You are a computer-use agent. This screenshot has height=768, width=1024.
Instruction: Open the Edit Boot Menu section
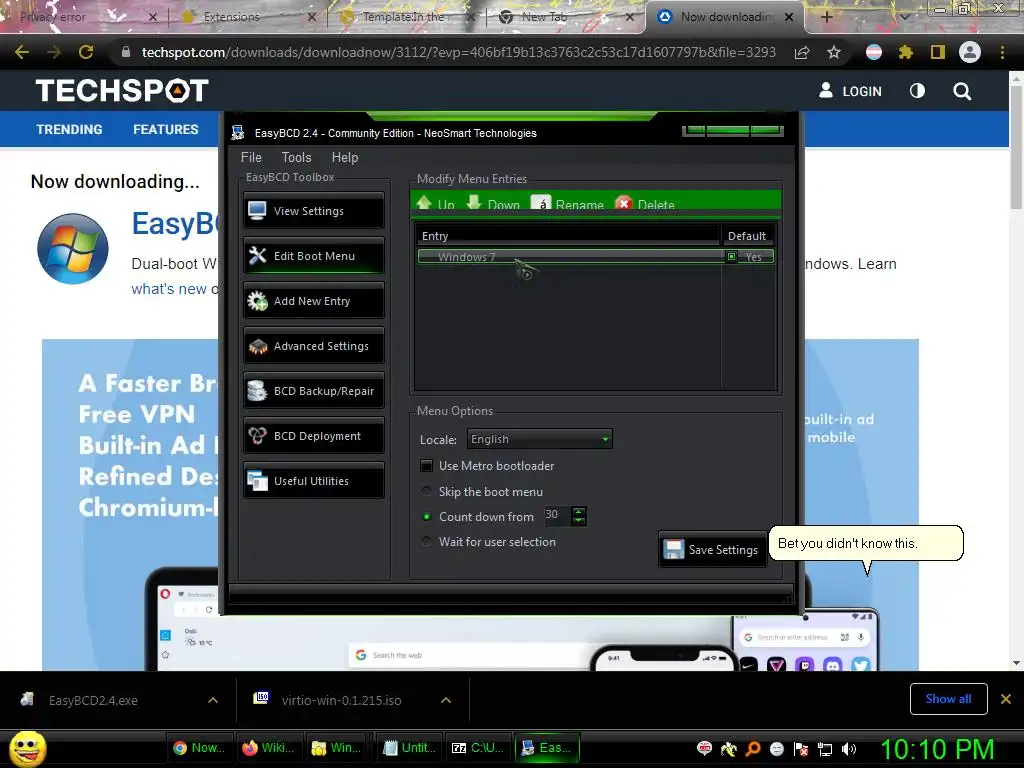pyautogui.click(x=314, y=255)
